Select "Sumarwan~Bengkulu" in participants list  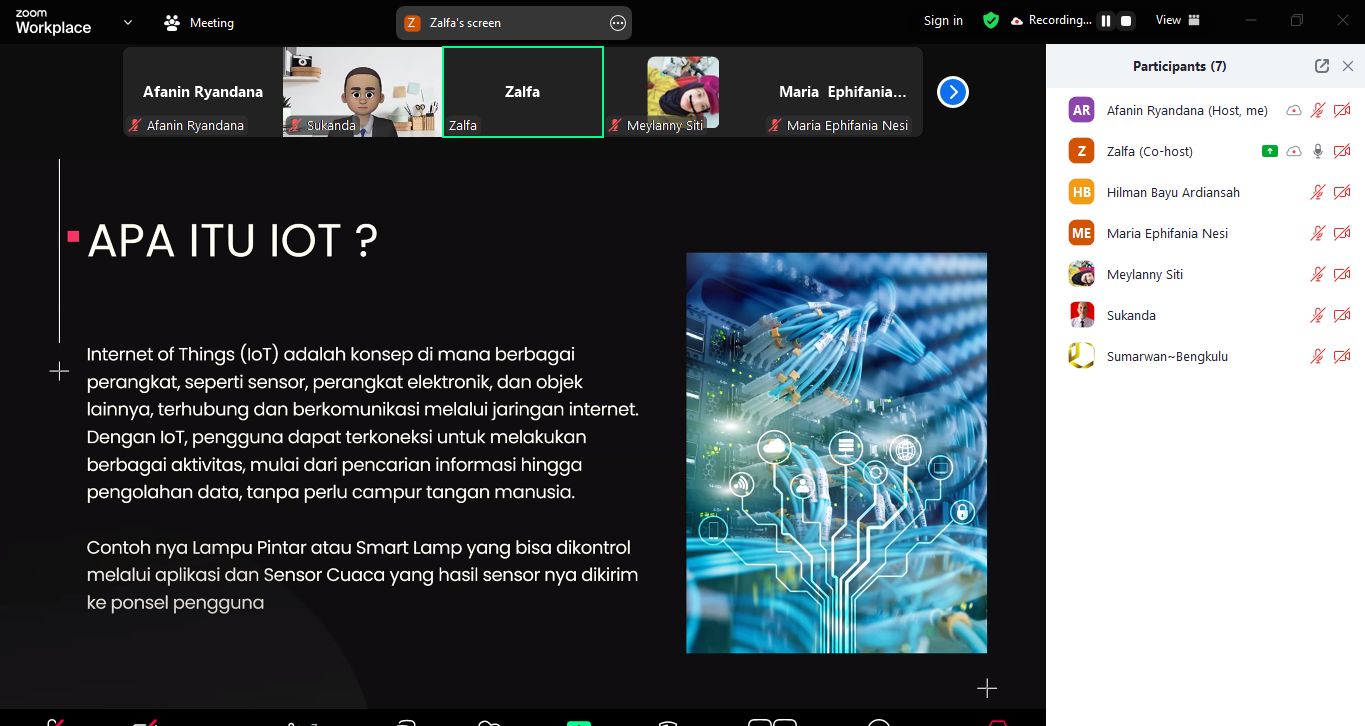pyautogui.click(x=1167, y=356)
